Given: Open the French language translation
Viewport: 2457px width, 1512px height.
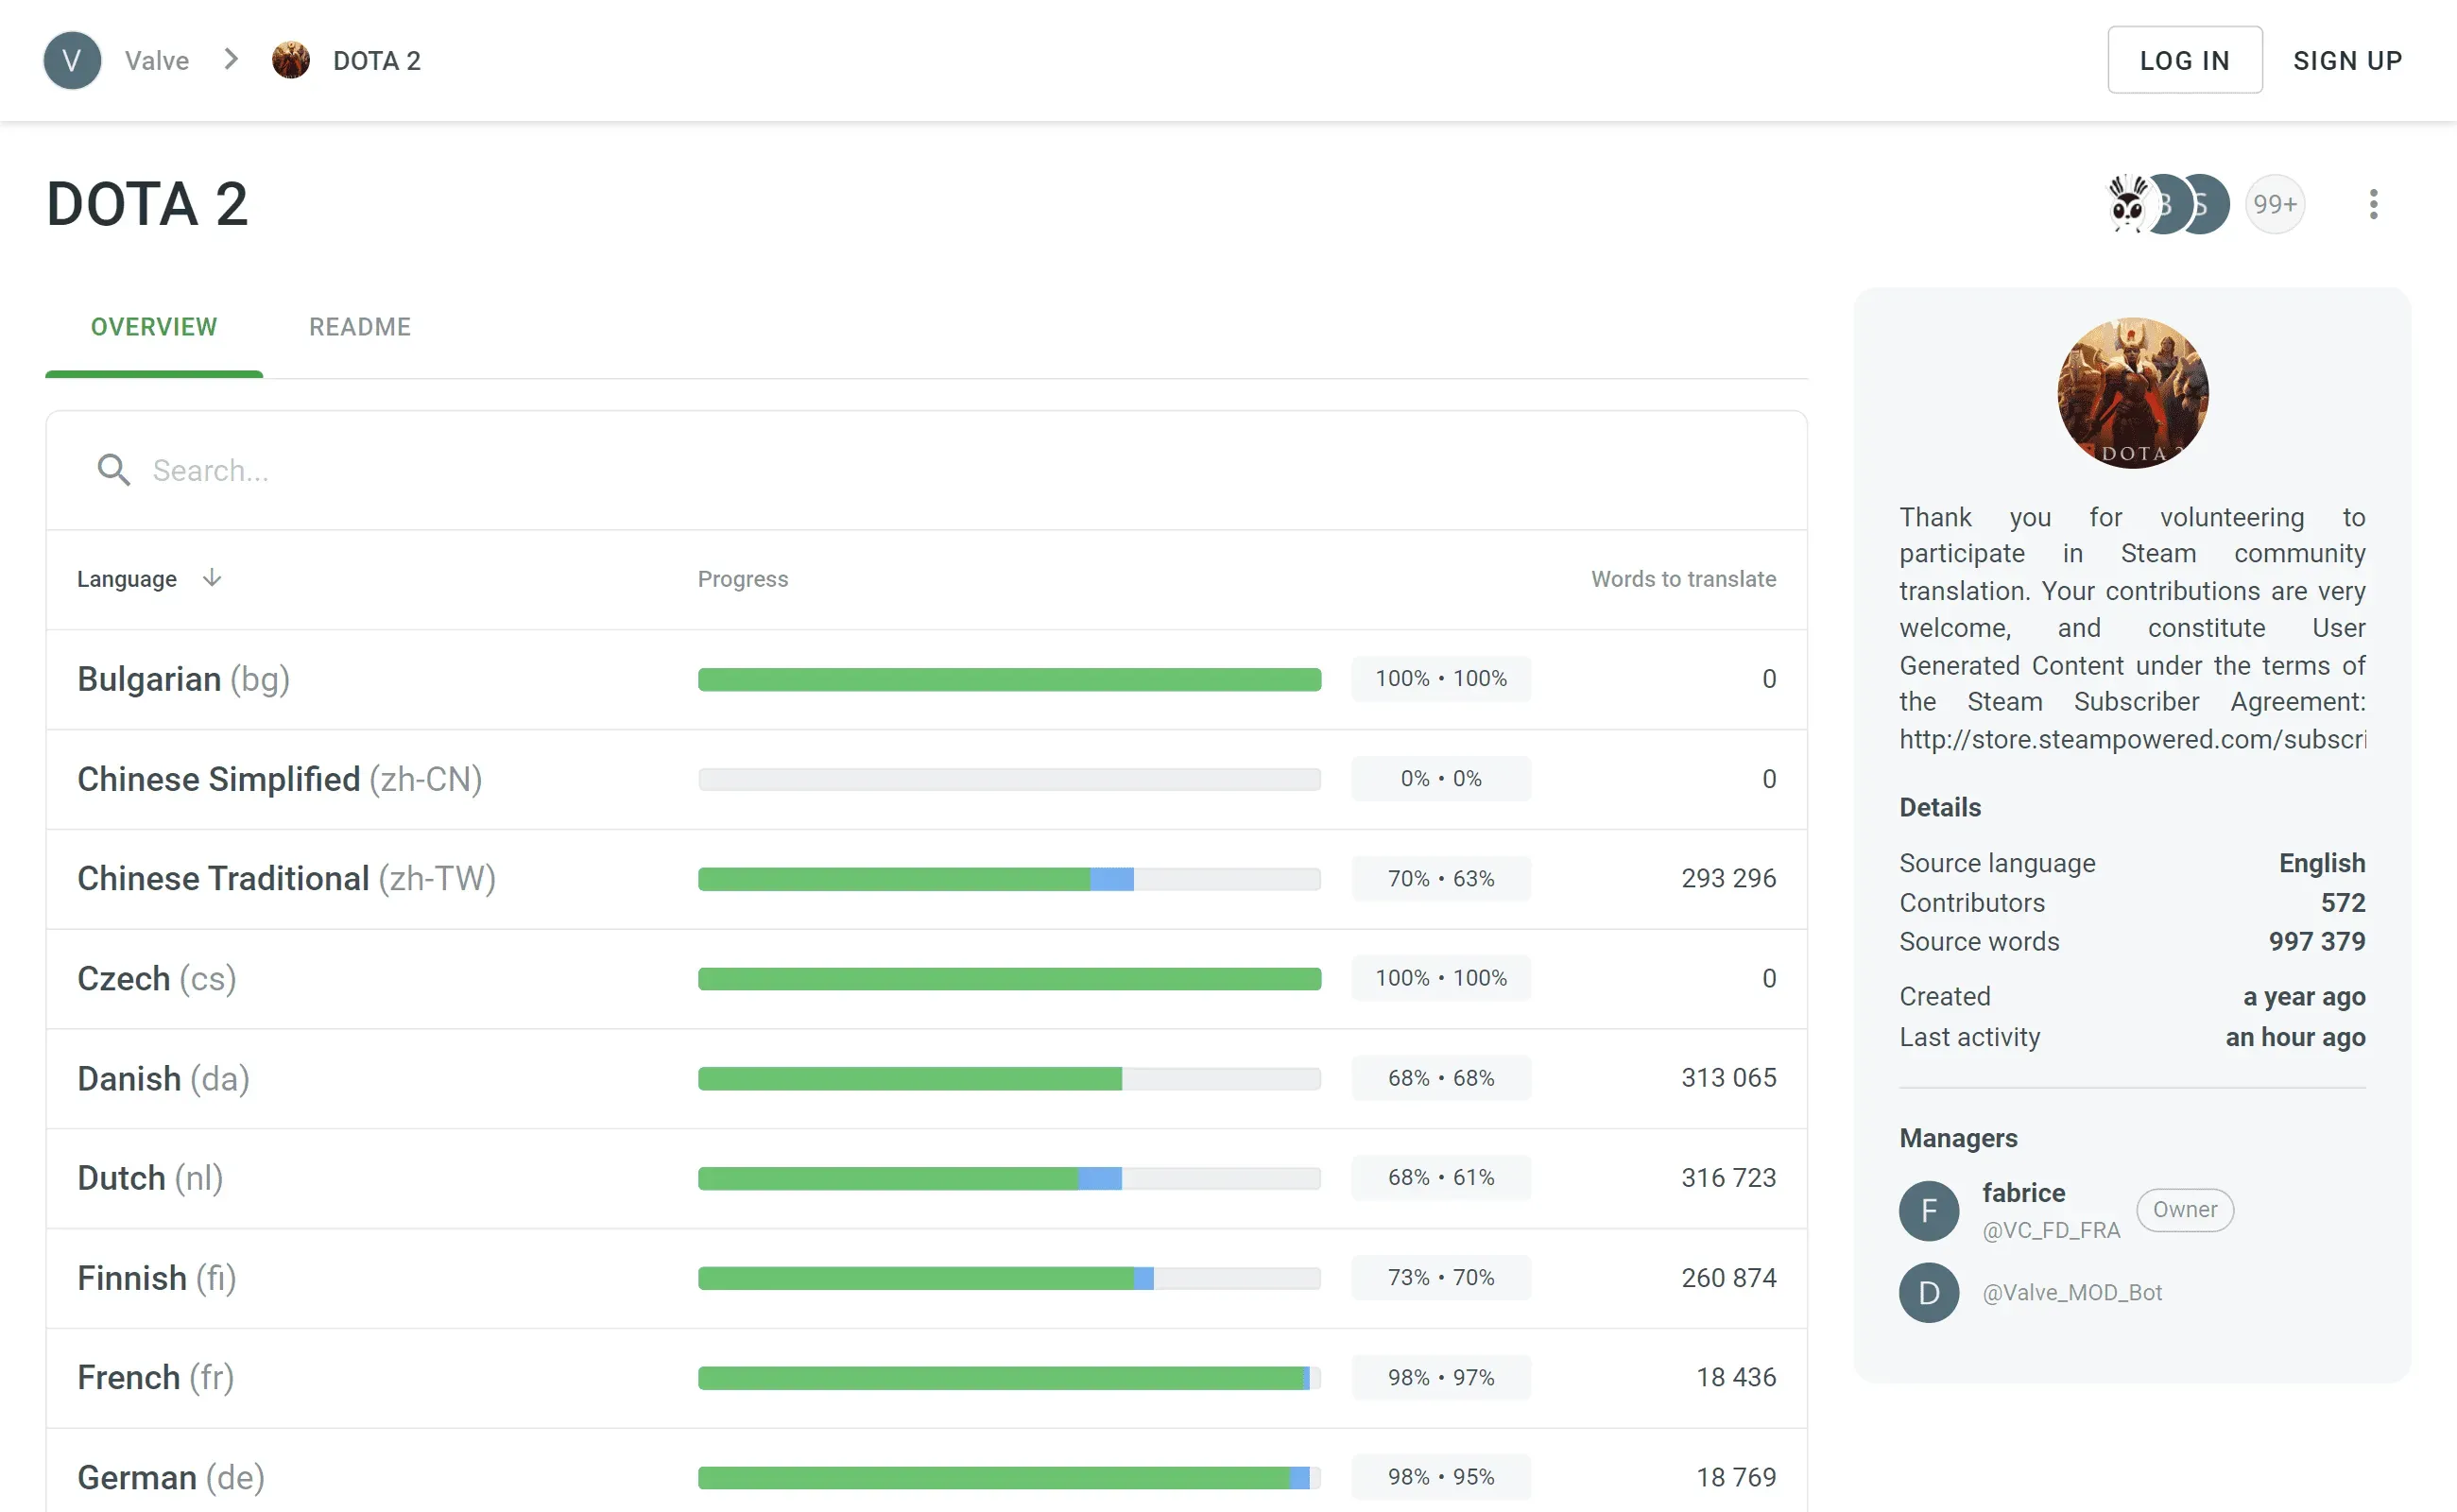Looking at the screenshot, I should tap(155, 1377).
